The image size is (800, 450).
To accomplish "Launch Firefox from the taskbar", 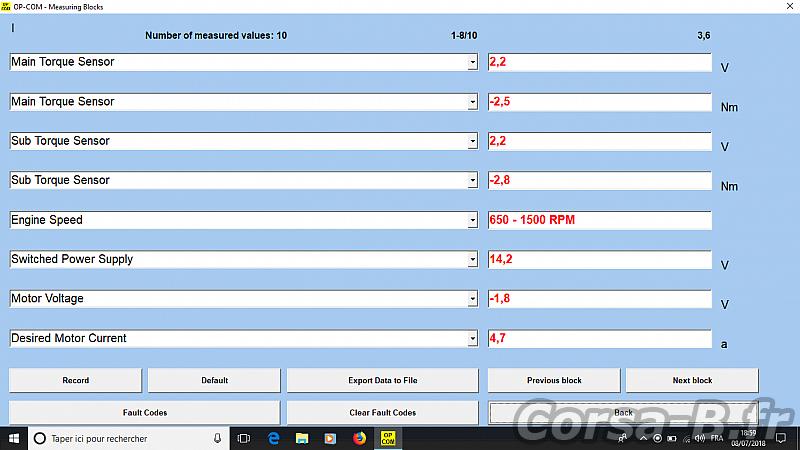I will click(x=359, y=438).
